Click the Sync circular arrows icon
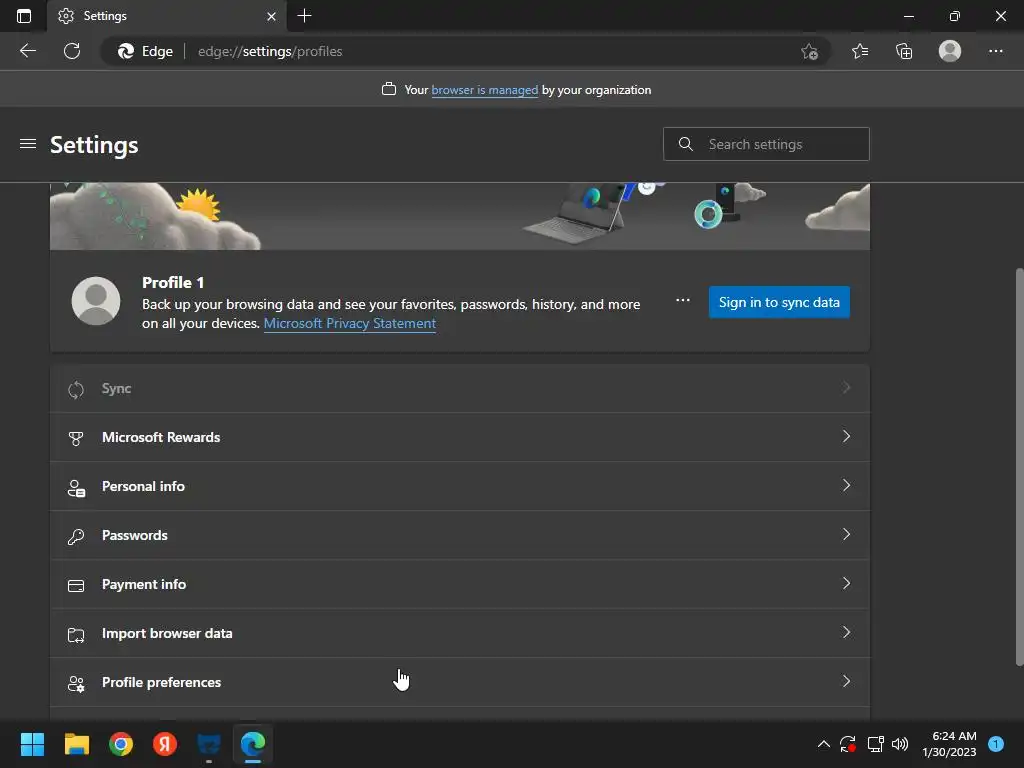 pyautogui.click(x=76, y=390)
